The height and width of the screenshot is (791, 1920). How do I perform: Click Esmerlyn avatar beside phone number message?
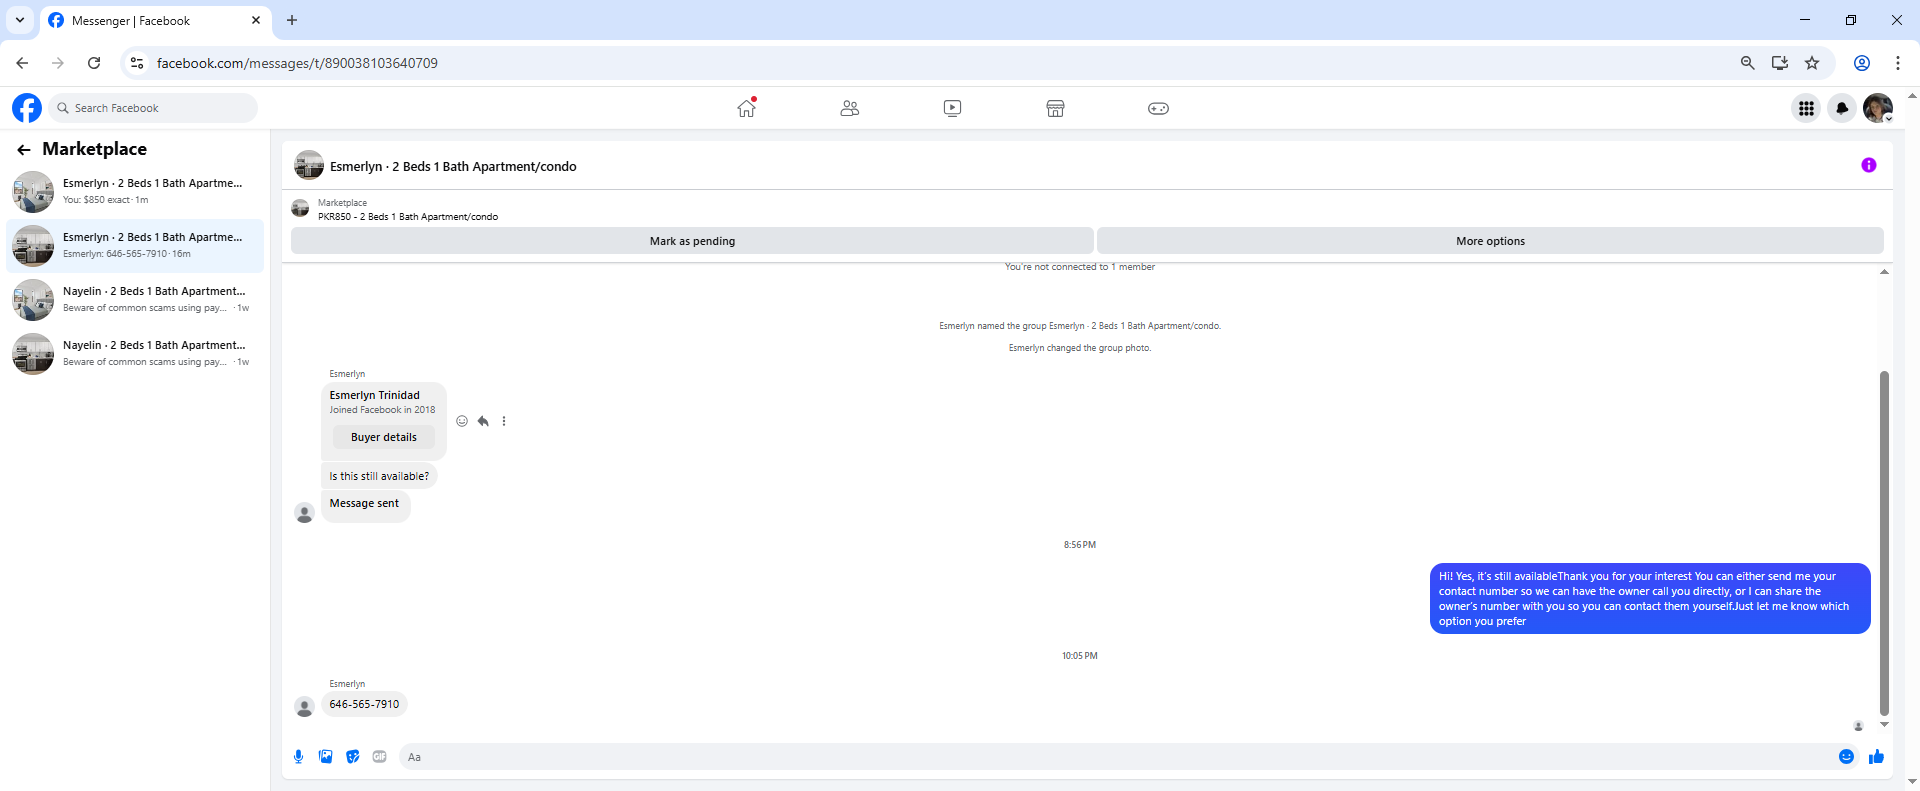305,707
